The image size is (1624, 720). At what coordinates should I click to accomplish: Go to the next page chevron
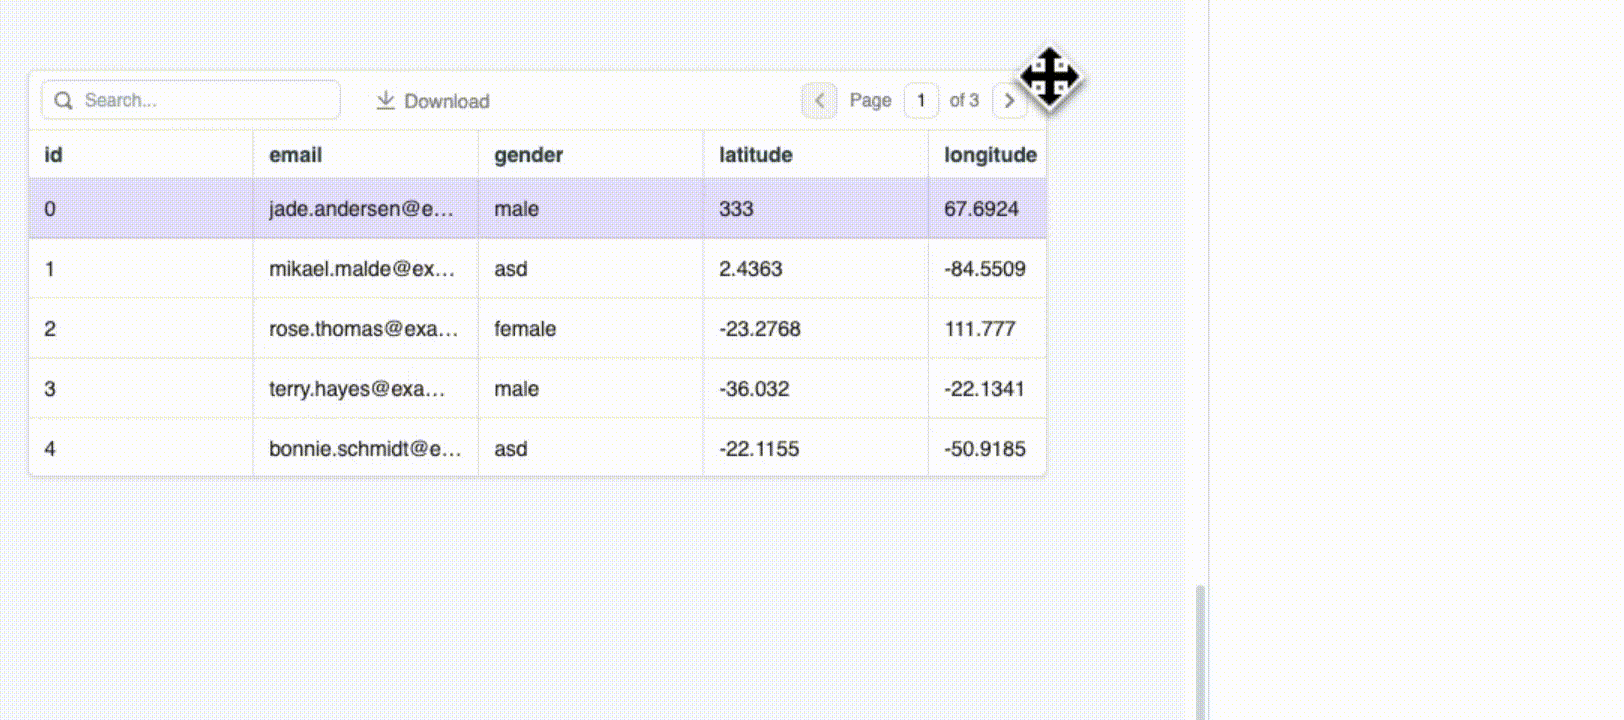(x=1008, y=101)
